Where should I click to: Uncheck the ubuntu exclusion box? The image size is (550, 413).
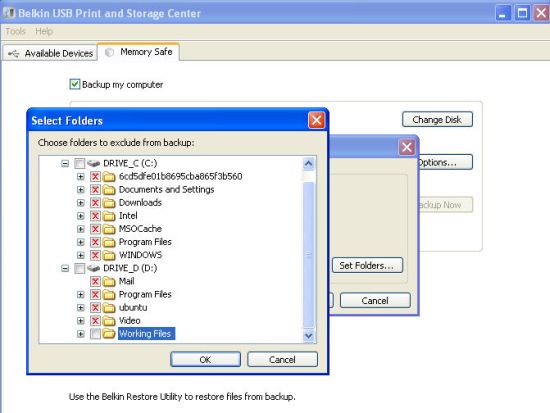click(95, 308)
